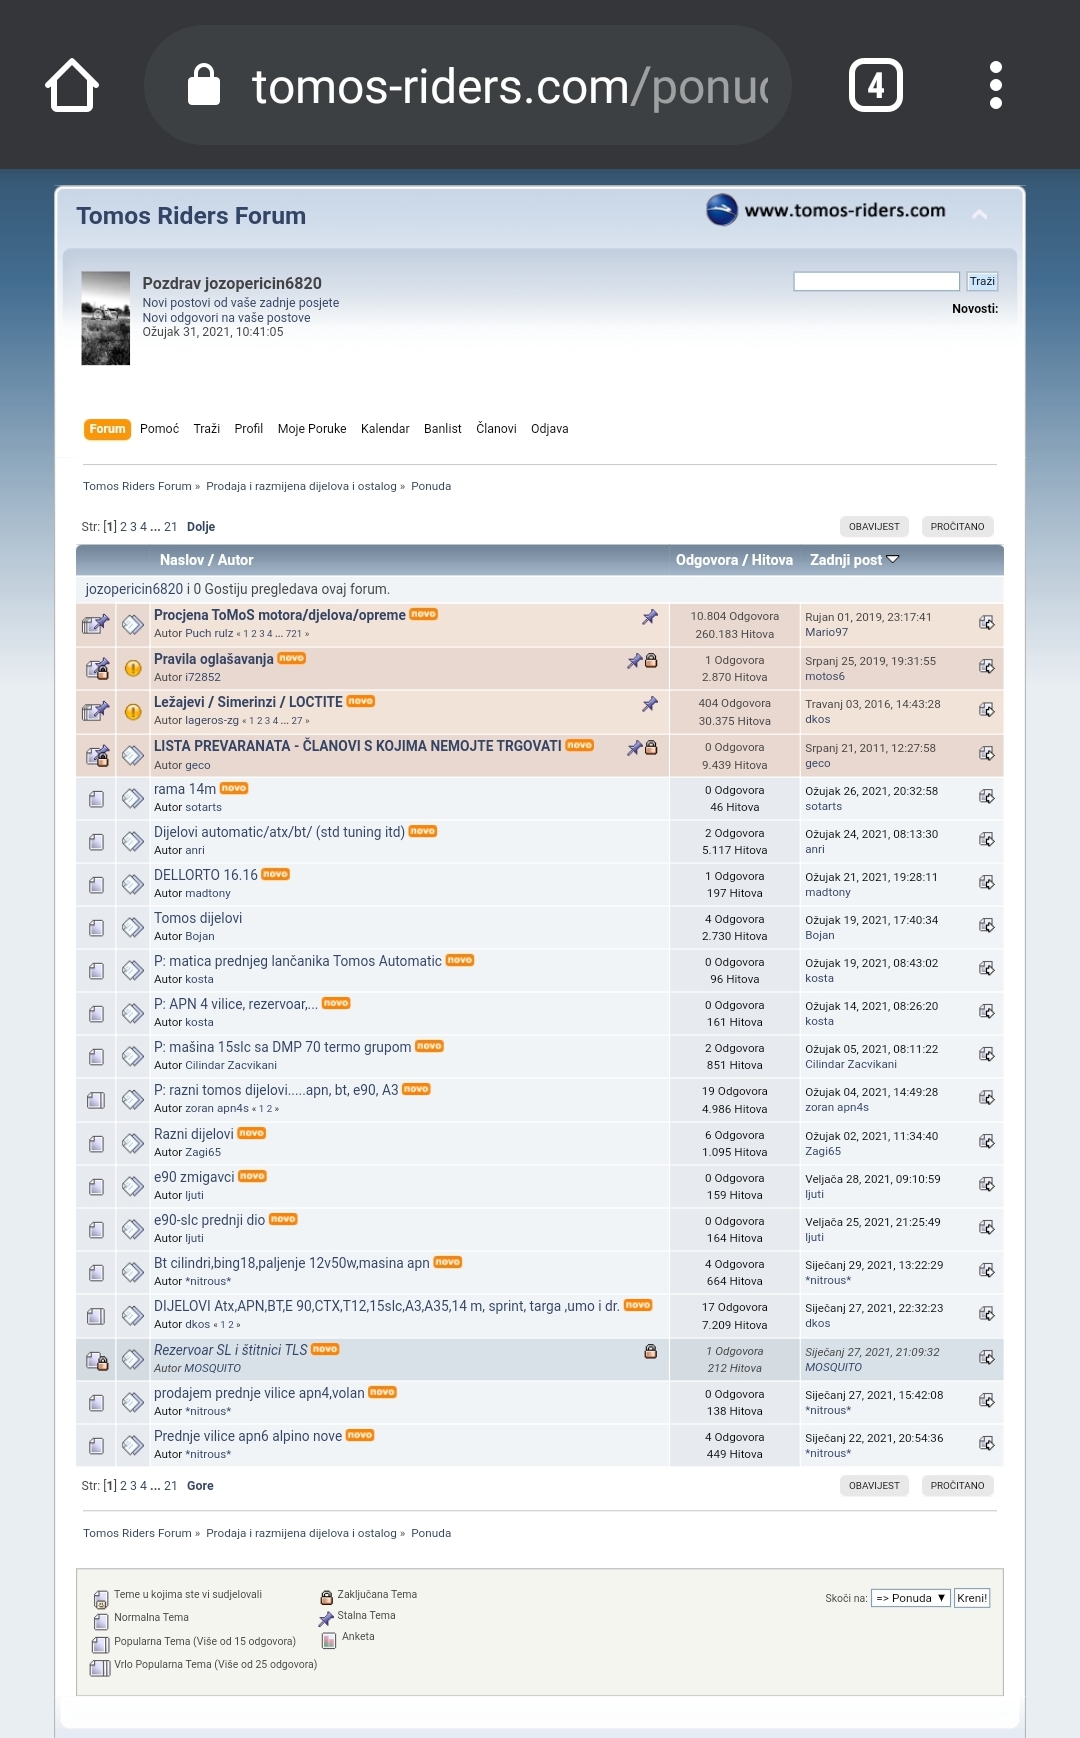Screen dimensions: 1080x1738
Task: Click last post icon in e90 zmigavci row
Action: point(986,1185)
